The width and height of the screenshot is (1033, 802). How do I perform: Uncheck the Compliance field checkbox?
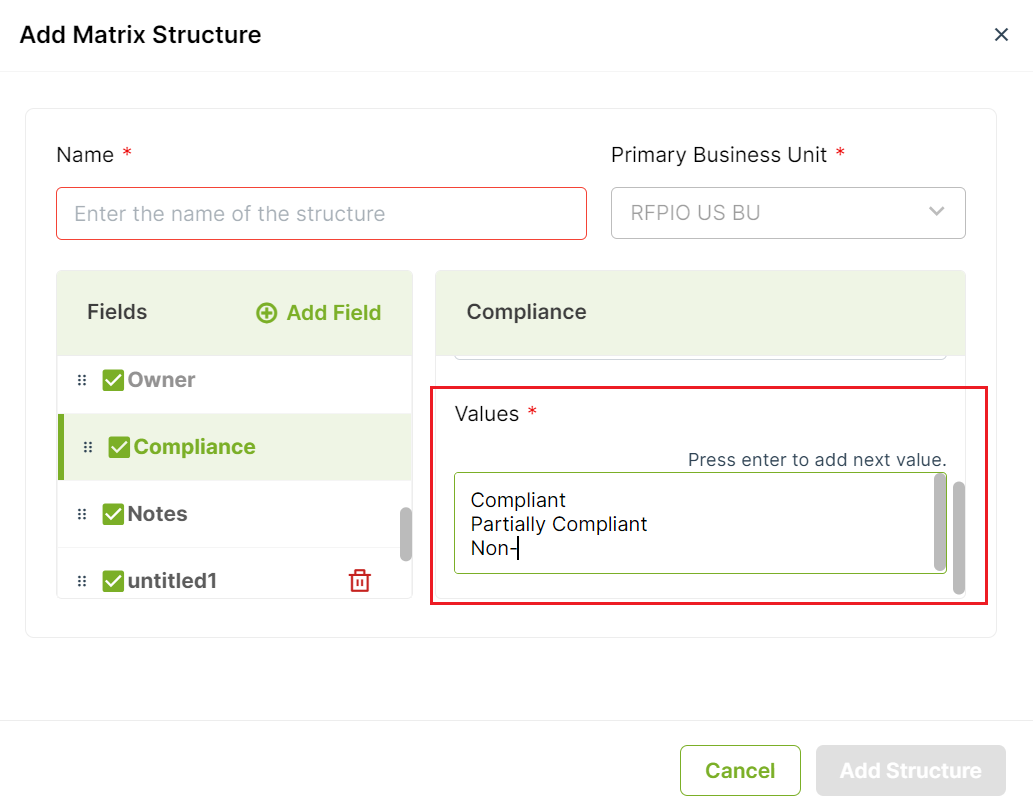[119, 447]
